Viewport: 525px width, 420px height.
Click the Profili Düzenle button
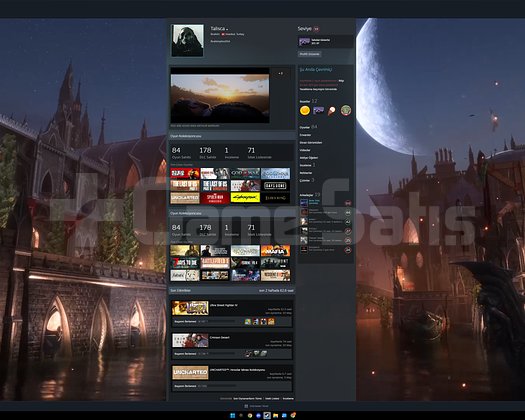(x=310, y=54)
